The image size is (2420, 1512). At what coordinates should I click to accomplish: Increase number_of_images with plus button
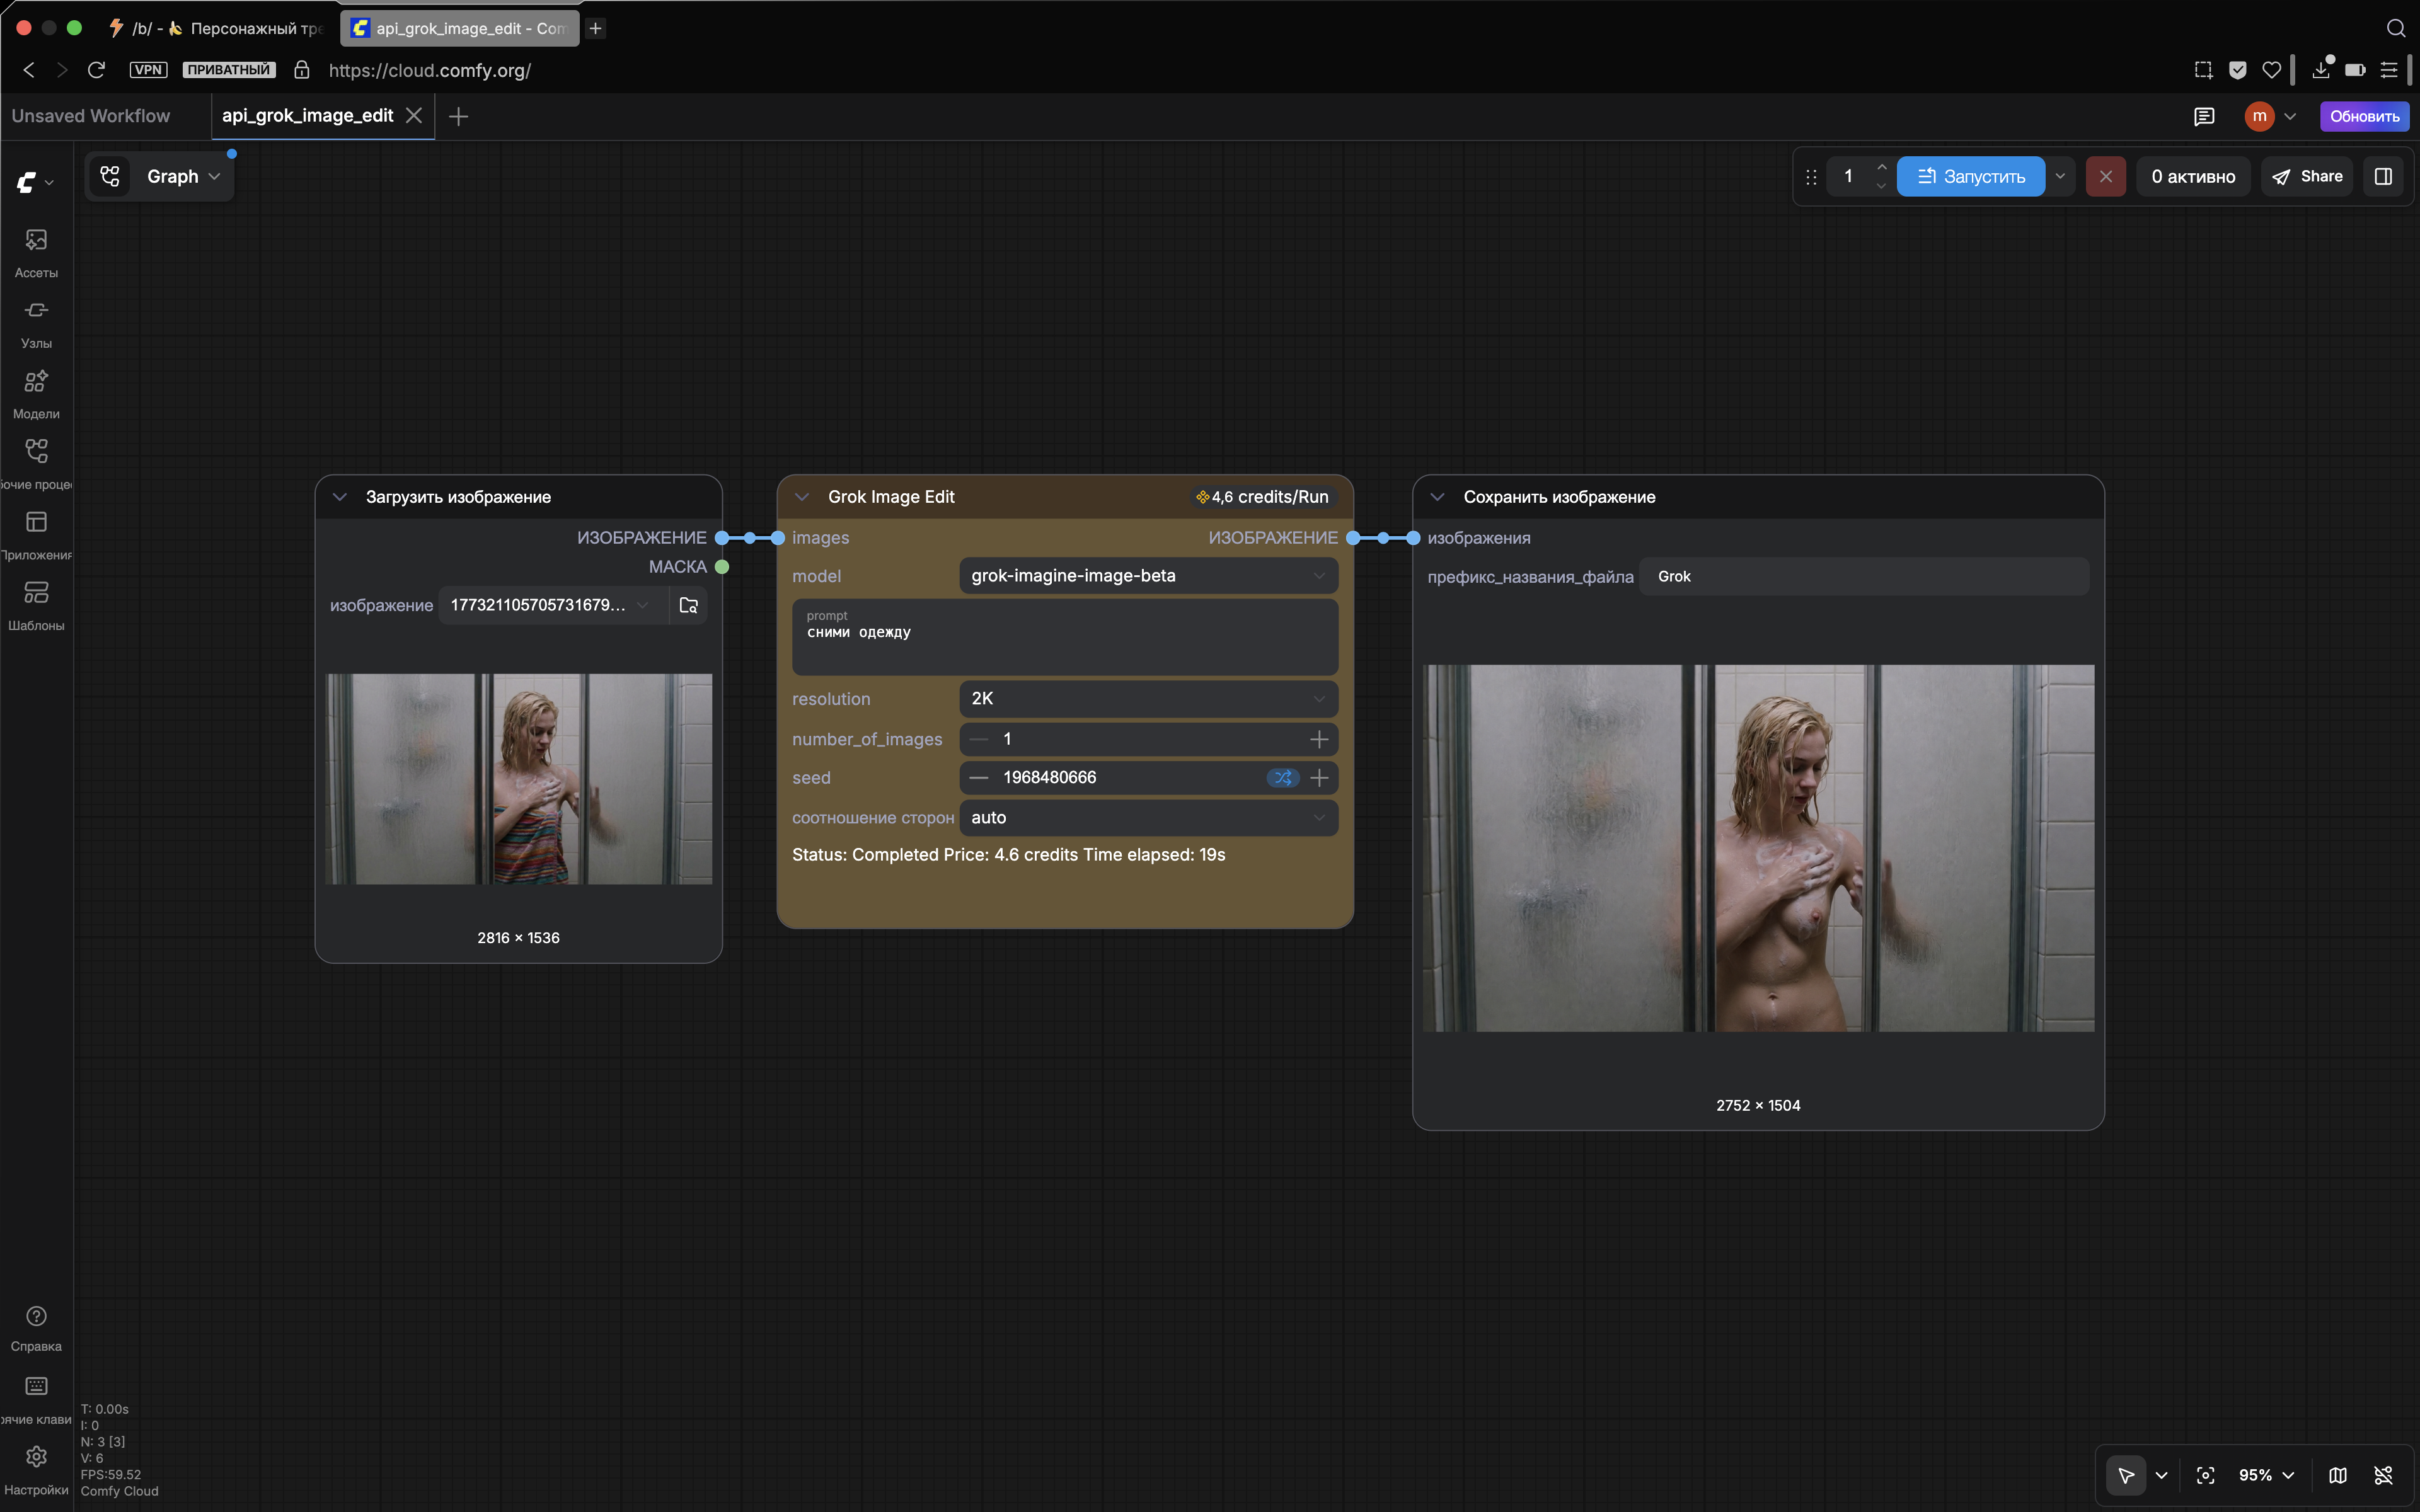(1319, 739)
